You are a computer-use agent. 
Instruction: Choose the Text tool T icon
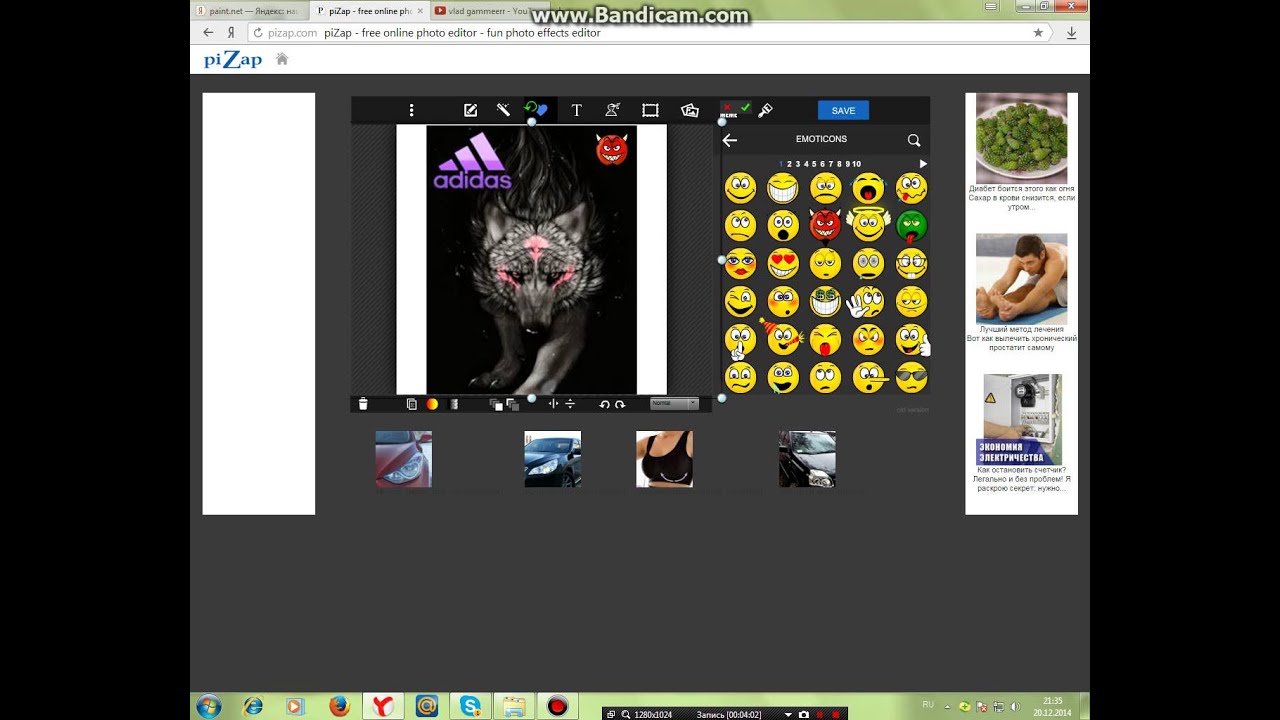tap(576, 110)
